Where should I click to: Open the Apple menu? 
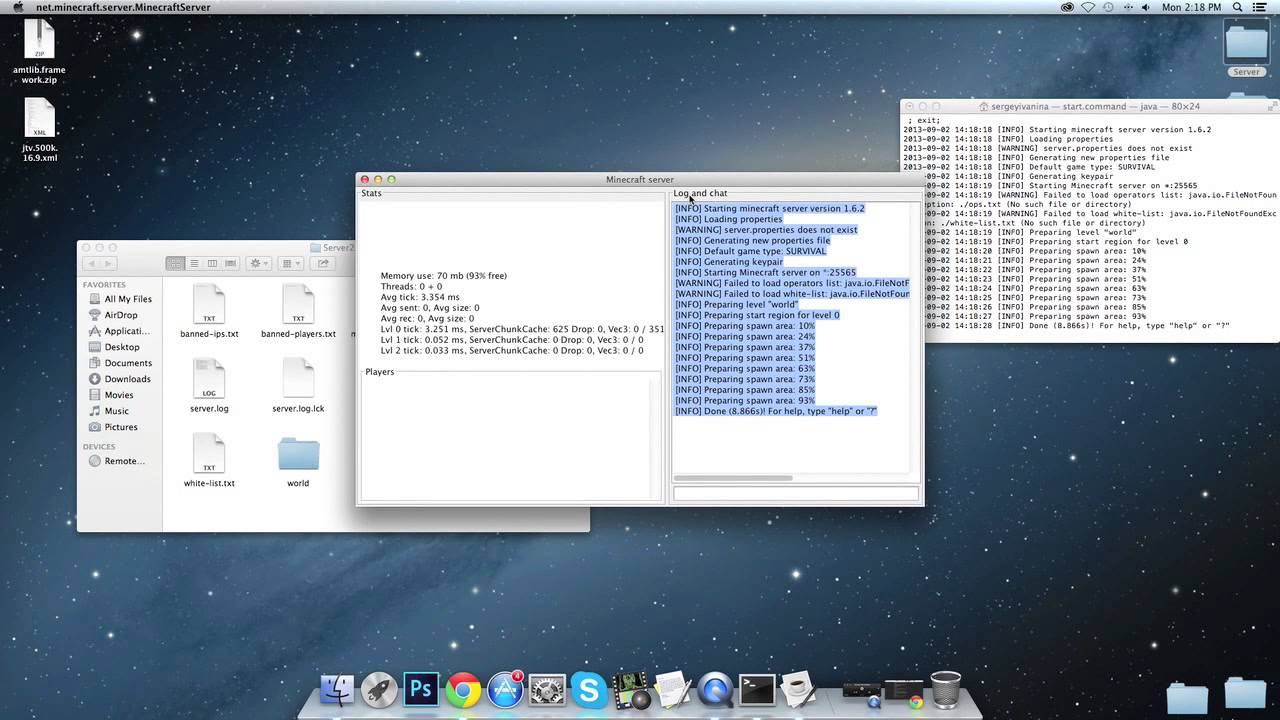coord(18,8)
